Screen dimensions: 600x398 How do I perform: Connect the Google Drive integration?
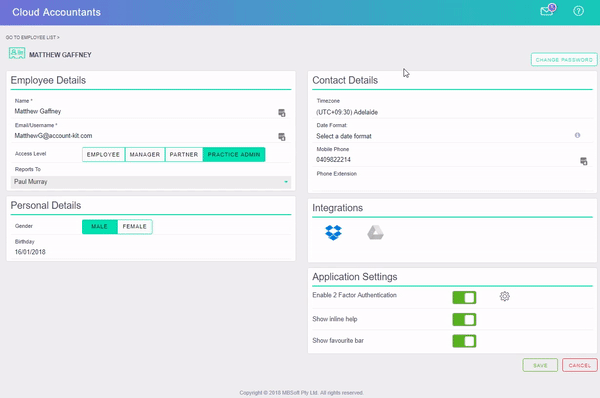click(x=375, y=233)
